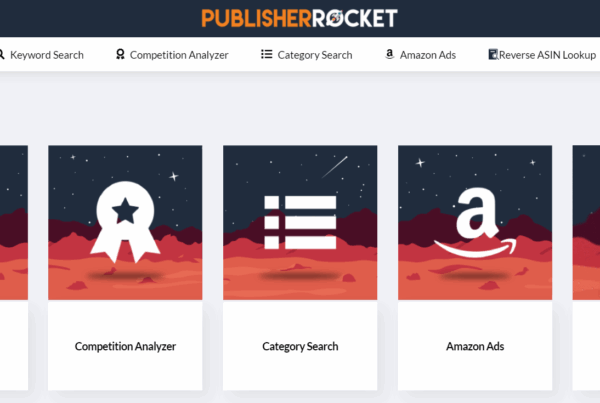Click the Publisher Rocket logo
The width and height of the screenshot is (600, 403).
(300, 18)
